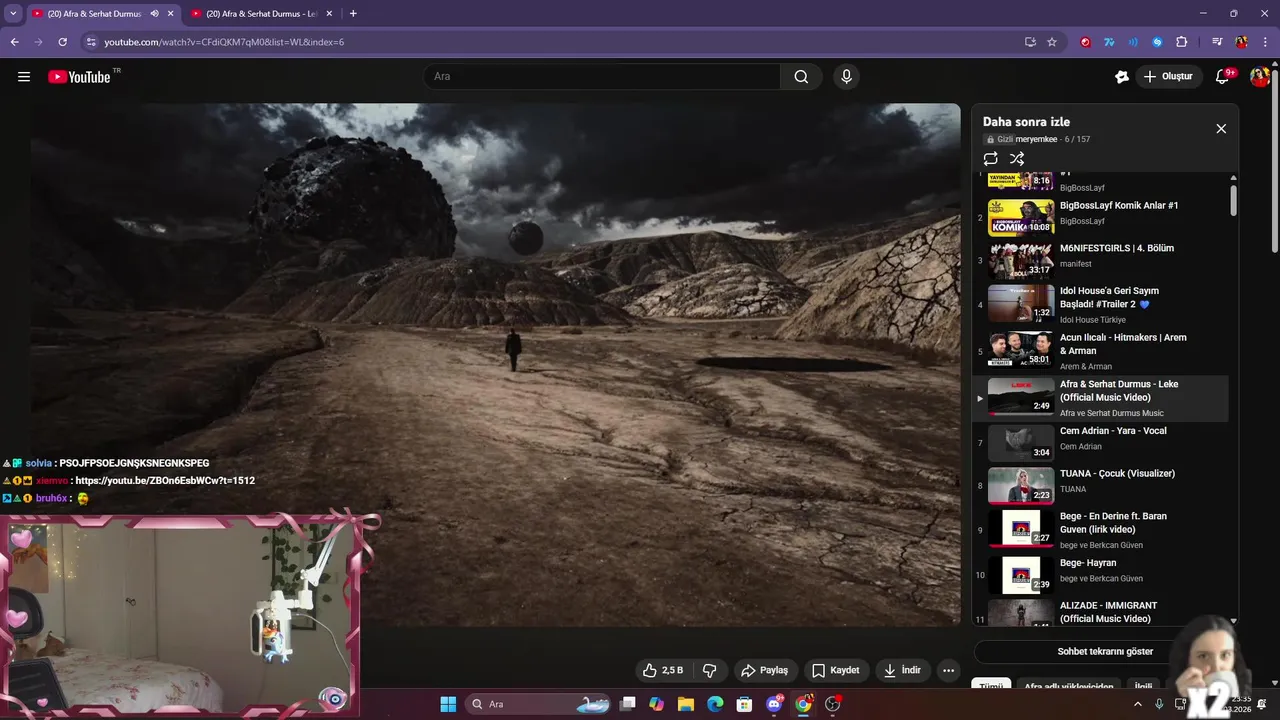Image resolution: width=1280 pixels, height=720 pixels.
Task: Open the tab search dropdown arrow
Action: coord(13,14)
